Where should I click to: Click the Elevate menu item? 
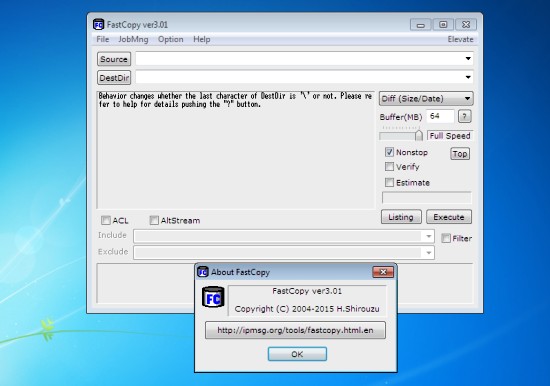(460, 39)
